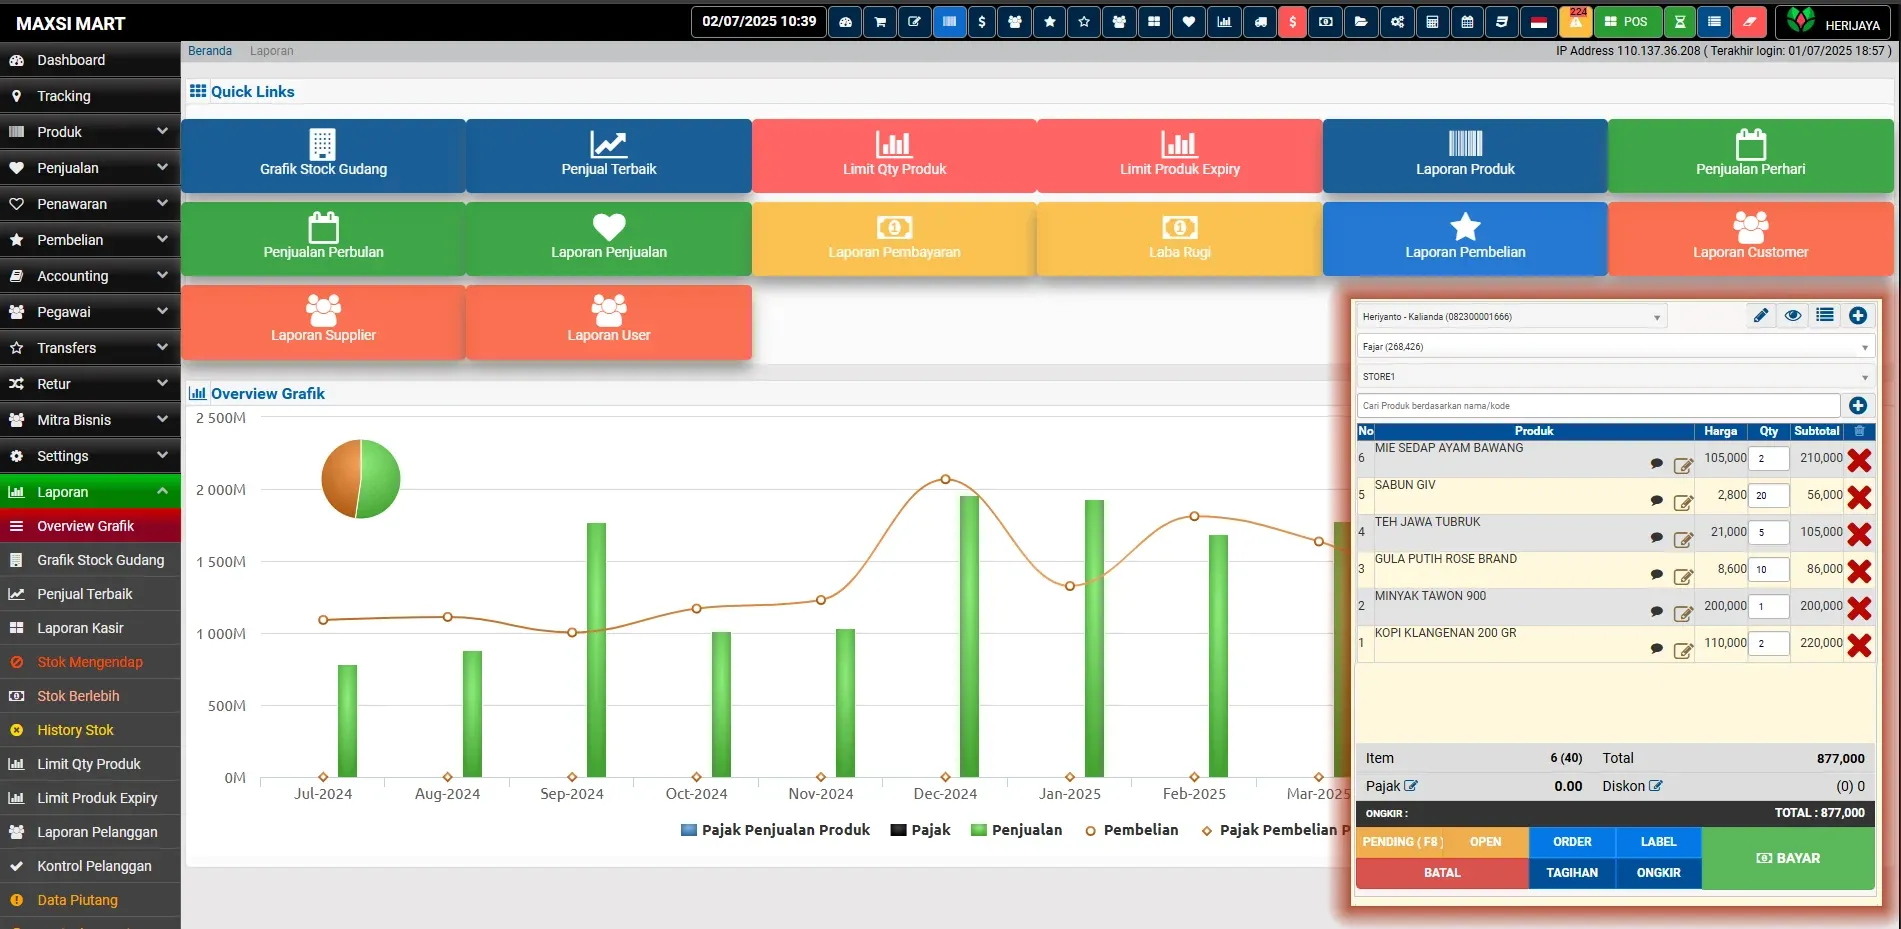Open the calculator icon in top toolbar
This screenshot has width=1901, height=929.
pos(1432,22)
